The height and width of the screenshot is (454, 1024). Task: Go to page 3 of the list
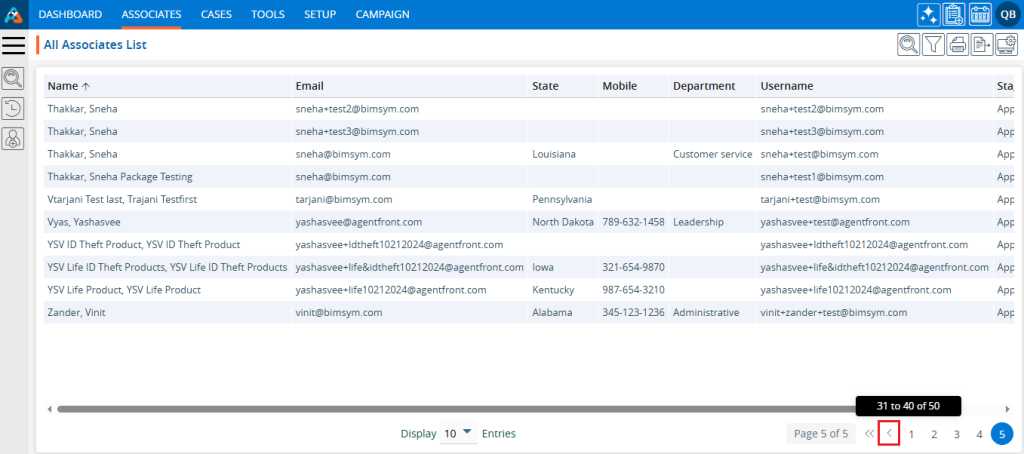coord(957,434)
